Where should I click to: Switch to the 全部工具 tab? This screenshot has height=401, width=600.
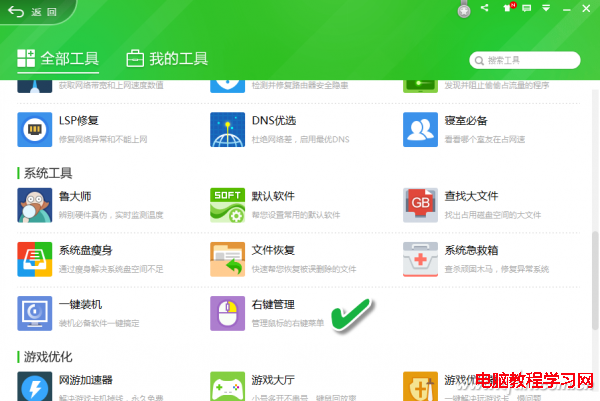coord(58,59)
